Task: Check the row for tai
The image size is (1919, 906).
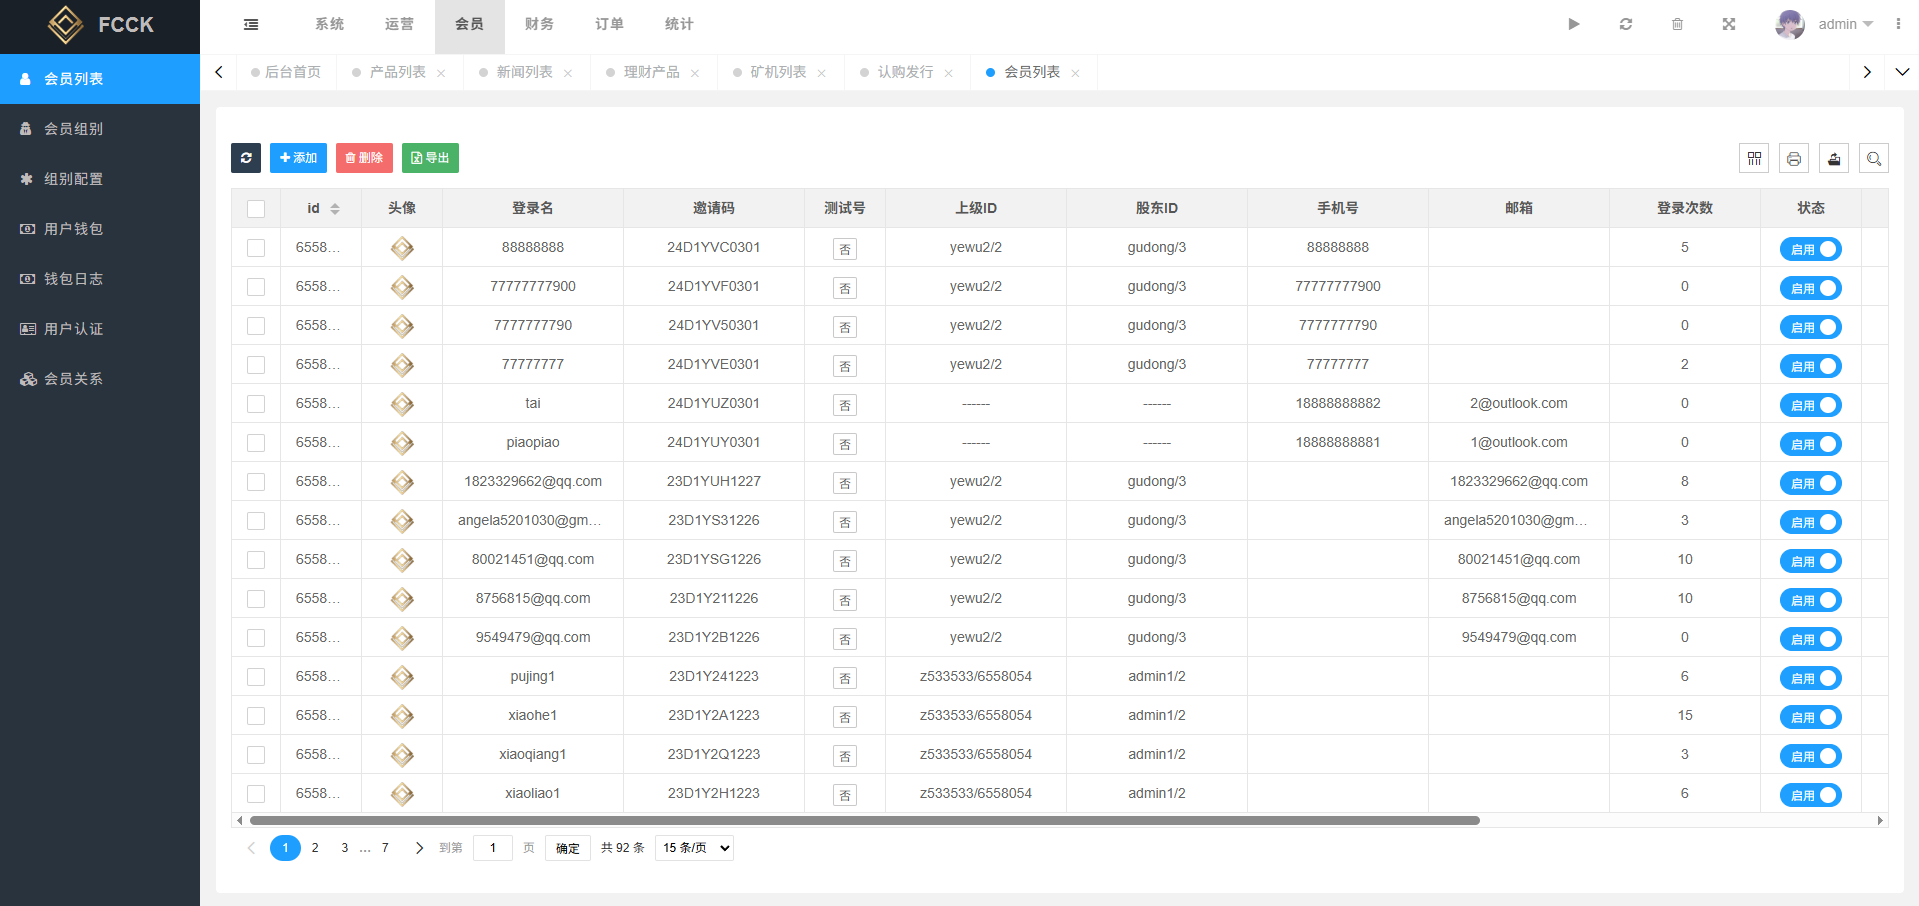Action: point(256,404)
